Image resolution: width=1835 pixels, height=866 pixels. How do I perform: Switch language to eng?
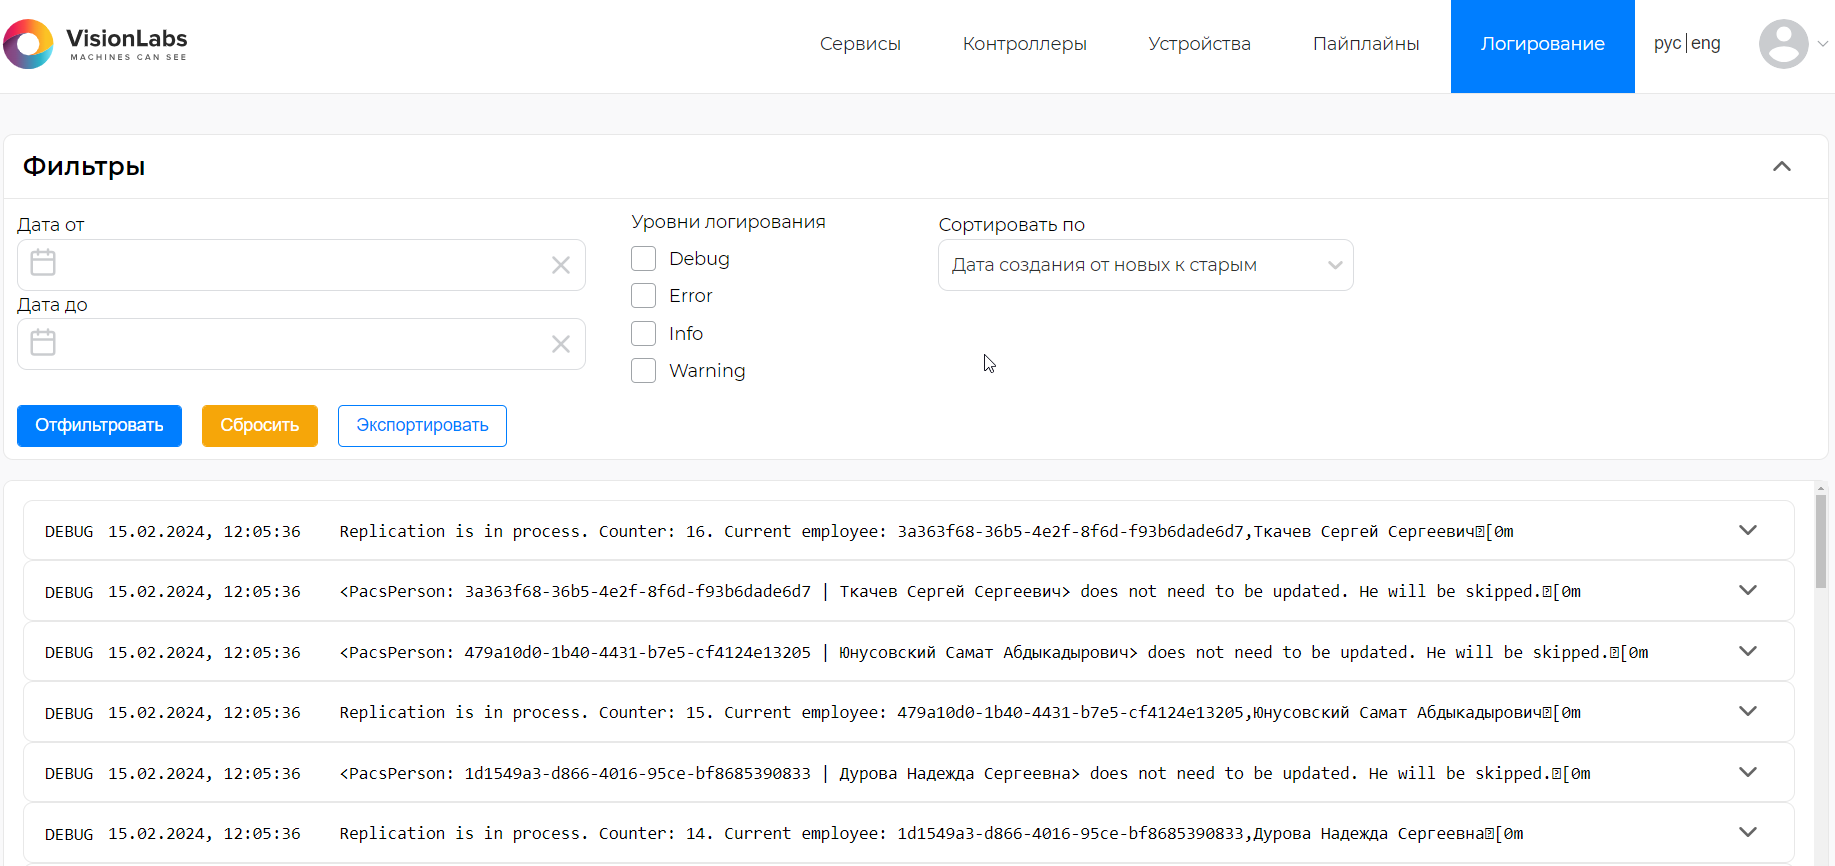click(x=1706, y=43)
